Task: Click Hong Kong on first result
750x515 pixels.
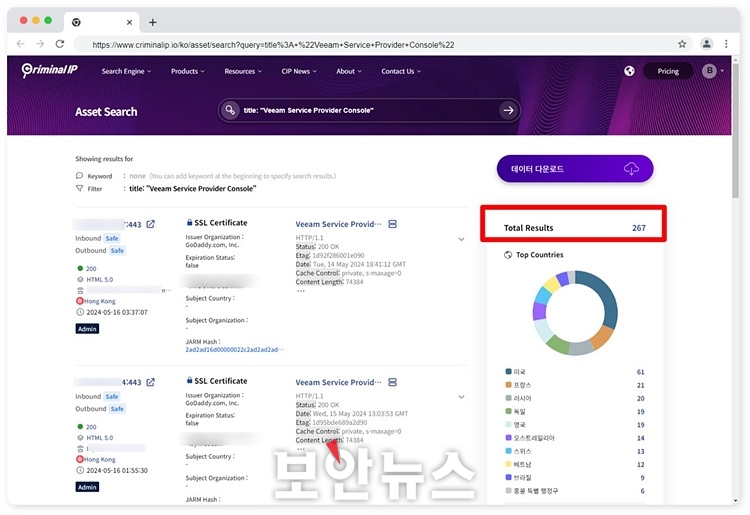Action: click(99, 301)
